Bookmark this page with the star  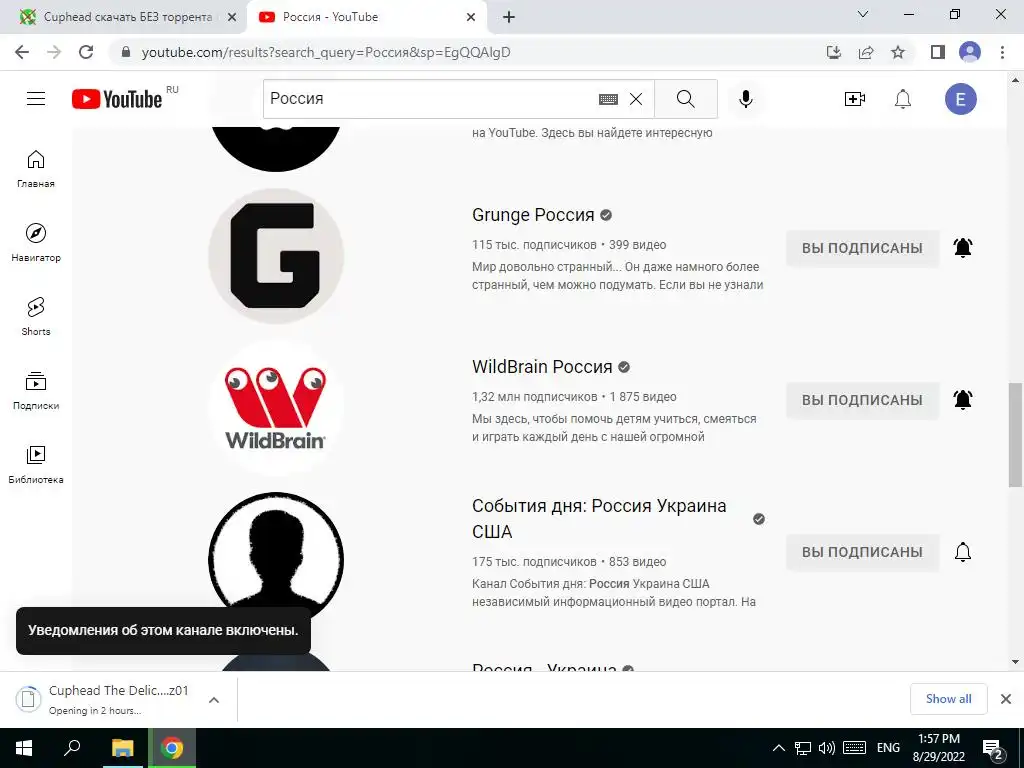pos(898,52)
